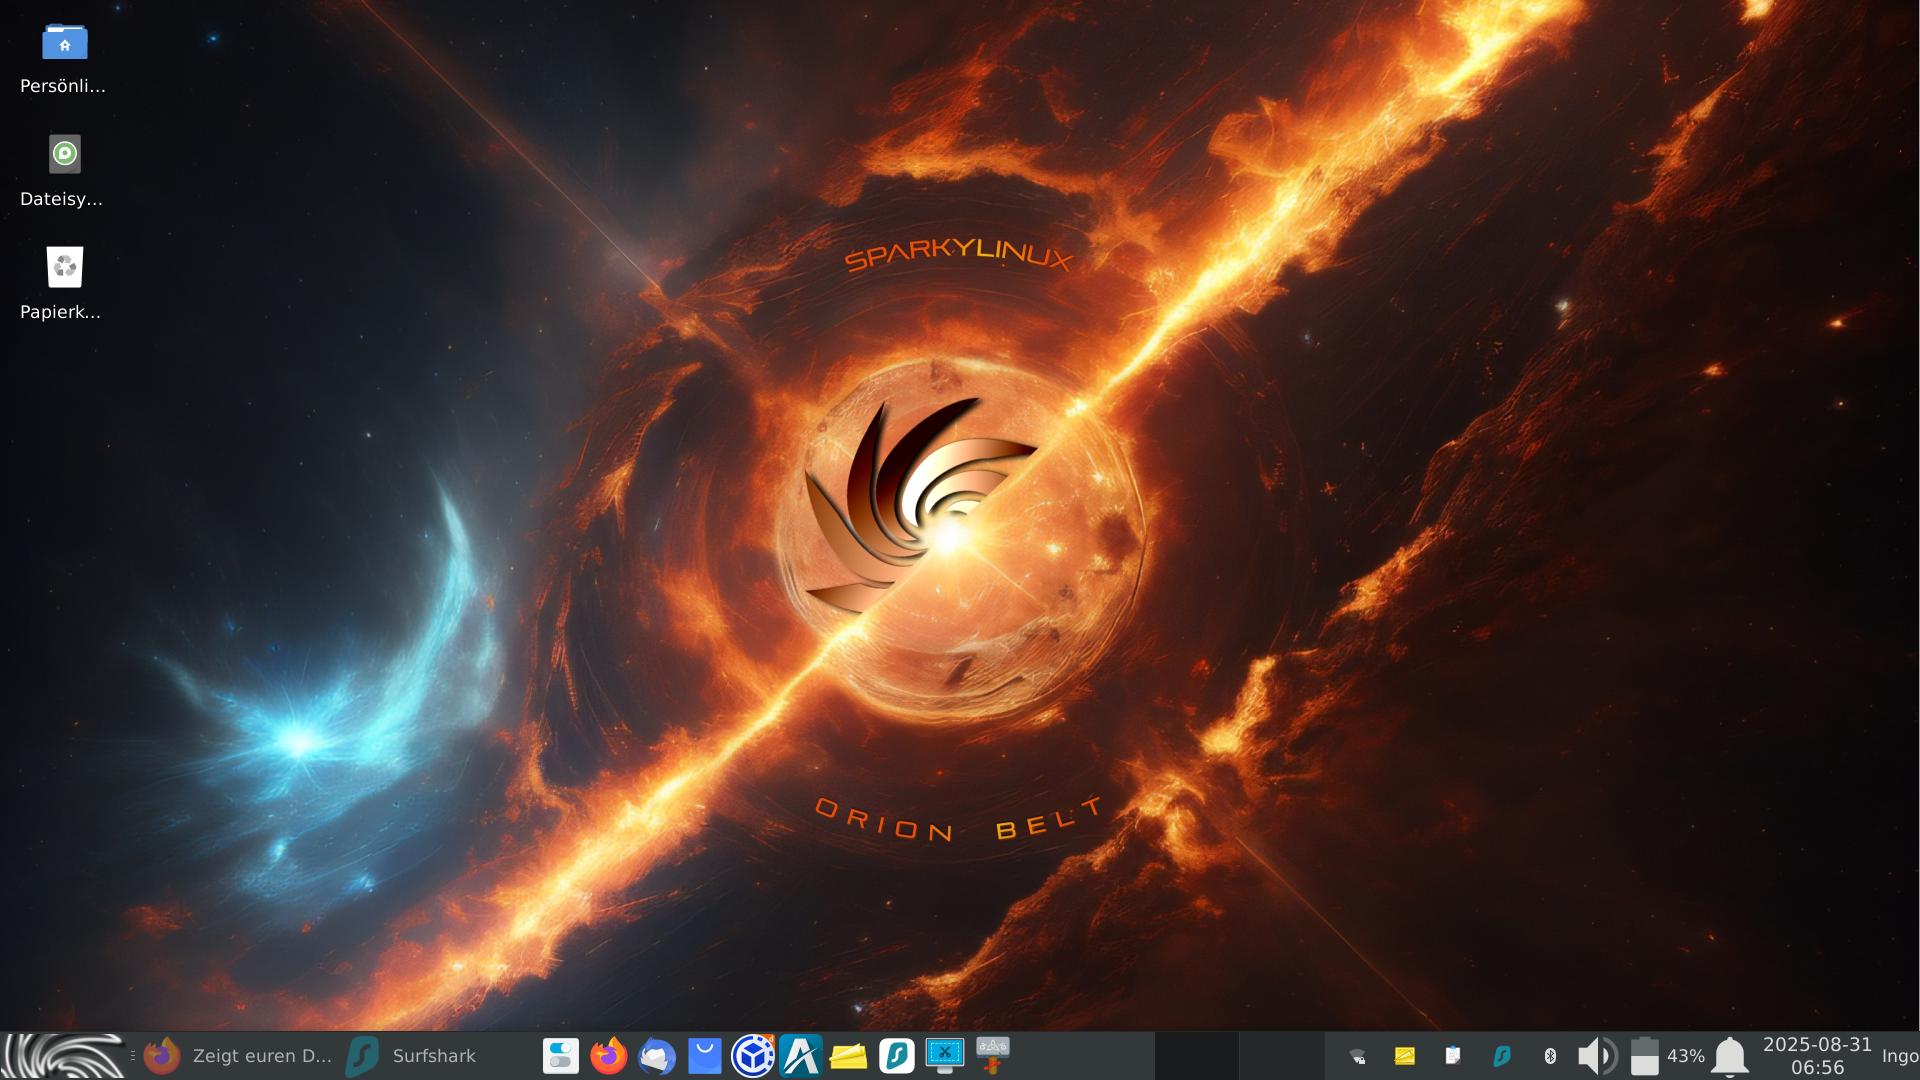Switch to the Firefox window 'Zeigt euren D...'
Screen dimensions: 1920x1080
coord(238,1055)
